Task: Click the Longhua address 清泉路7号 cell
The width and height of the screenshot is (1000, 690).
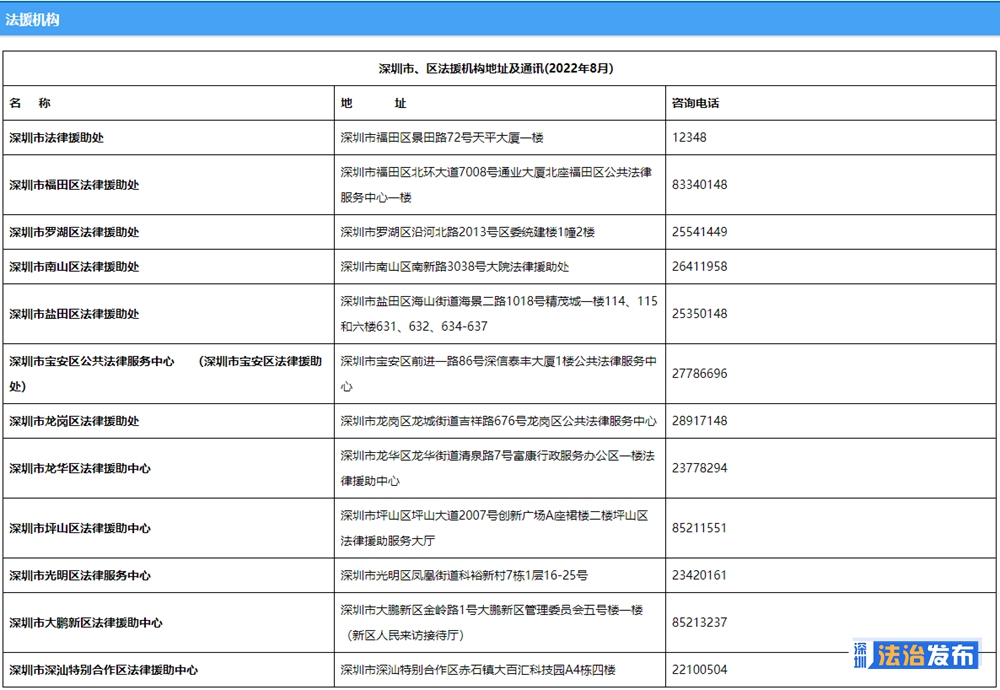Action: [x=497, y=468]
